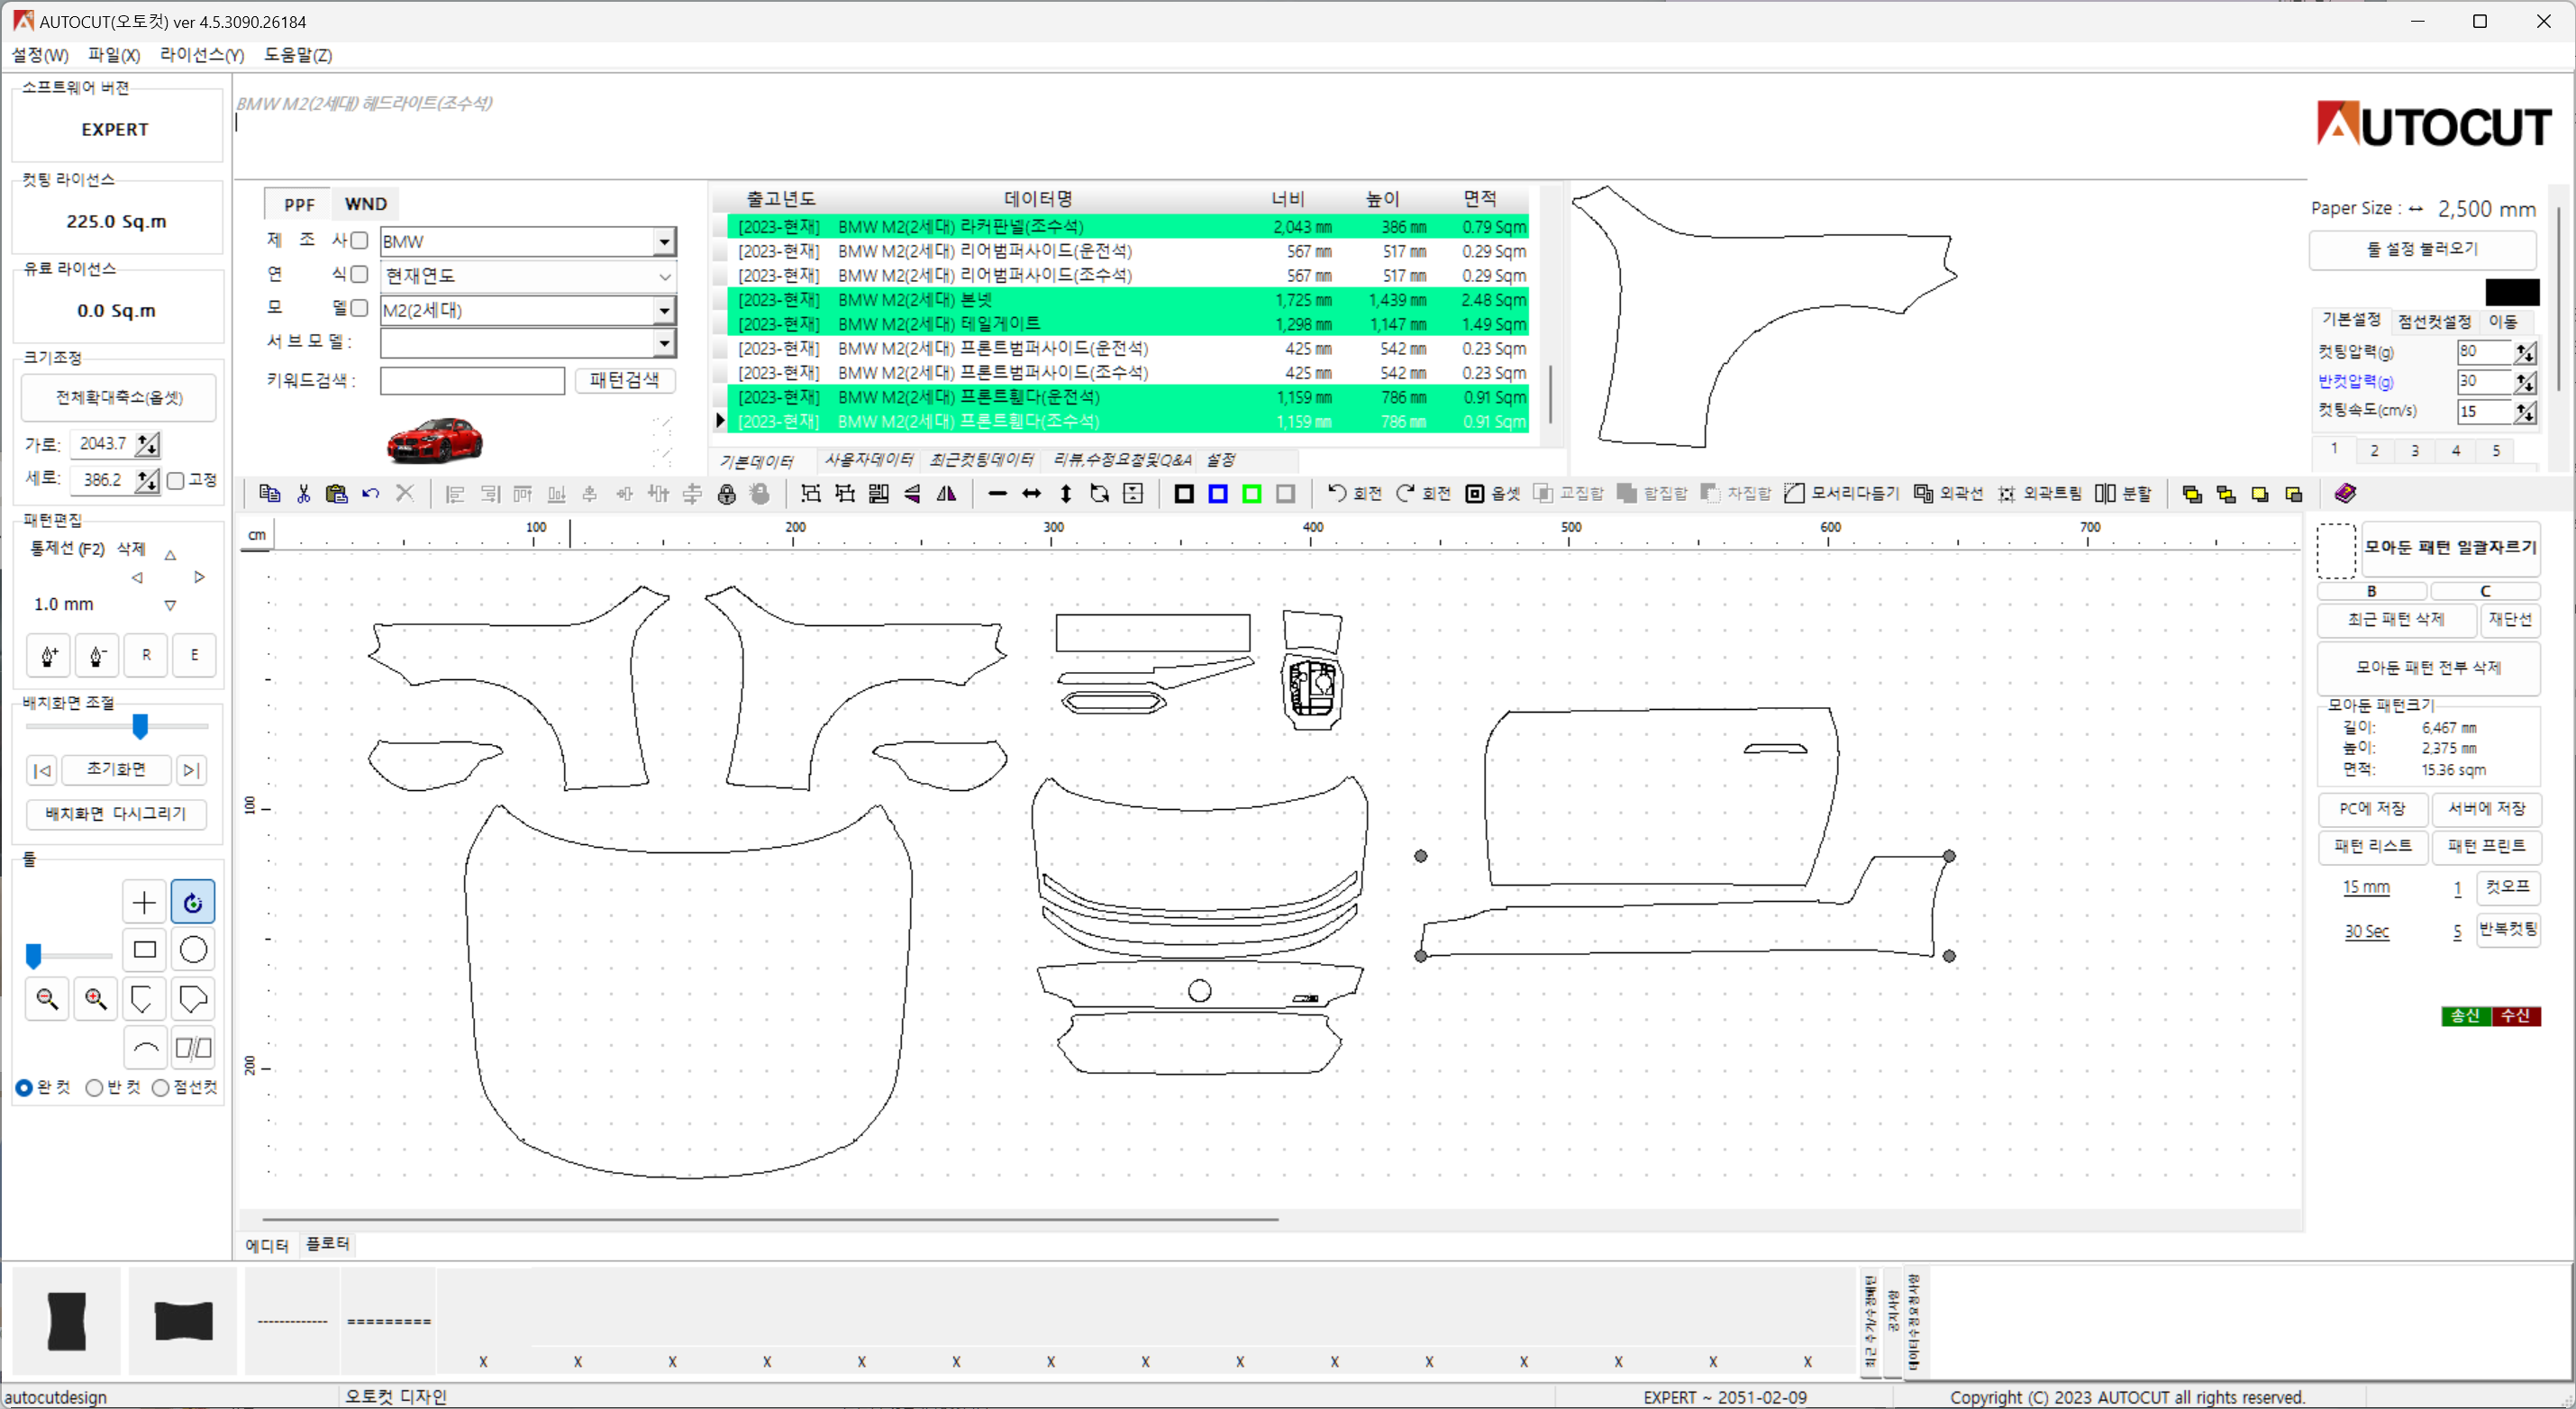Click the 전체확대축소(옵셋) button
Screen dimensions: 2576x1409
pos(119,398)
